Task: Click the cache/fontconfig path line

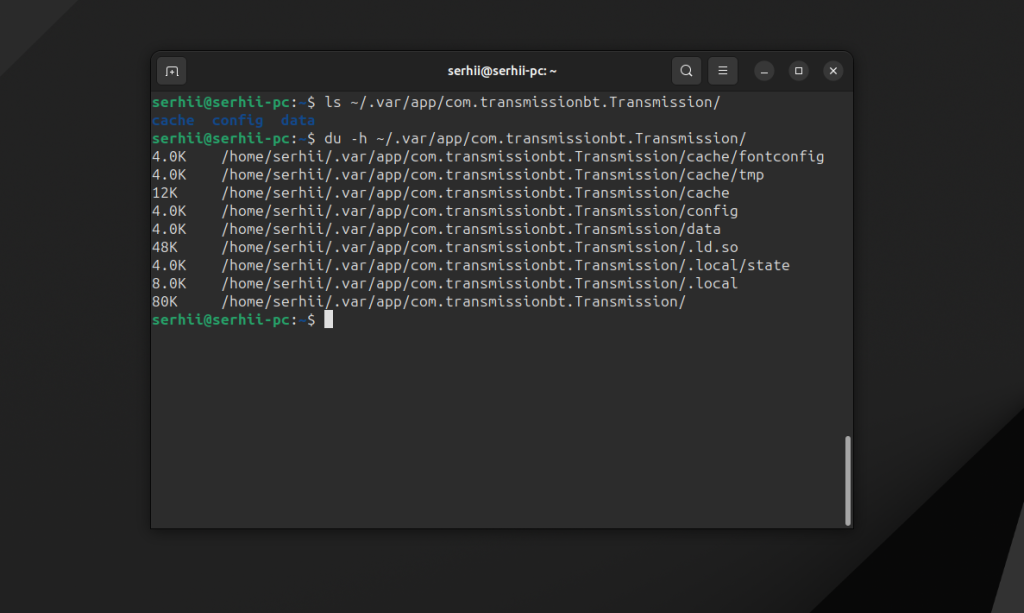Action: (x=488, y=157)
